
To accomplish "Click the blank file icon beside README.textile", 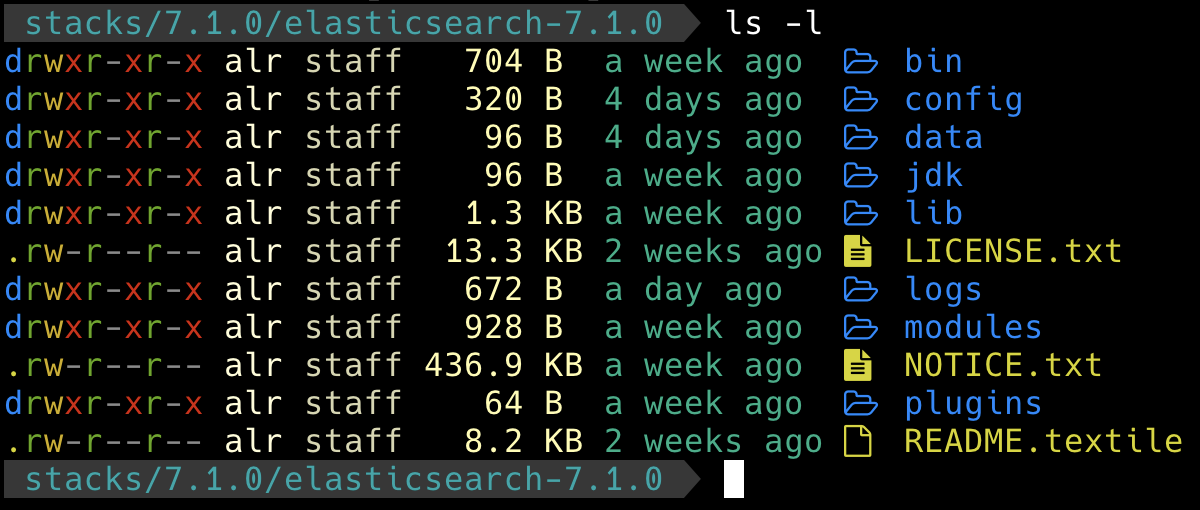I will click(x=858, y=442).
